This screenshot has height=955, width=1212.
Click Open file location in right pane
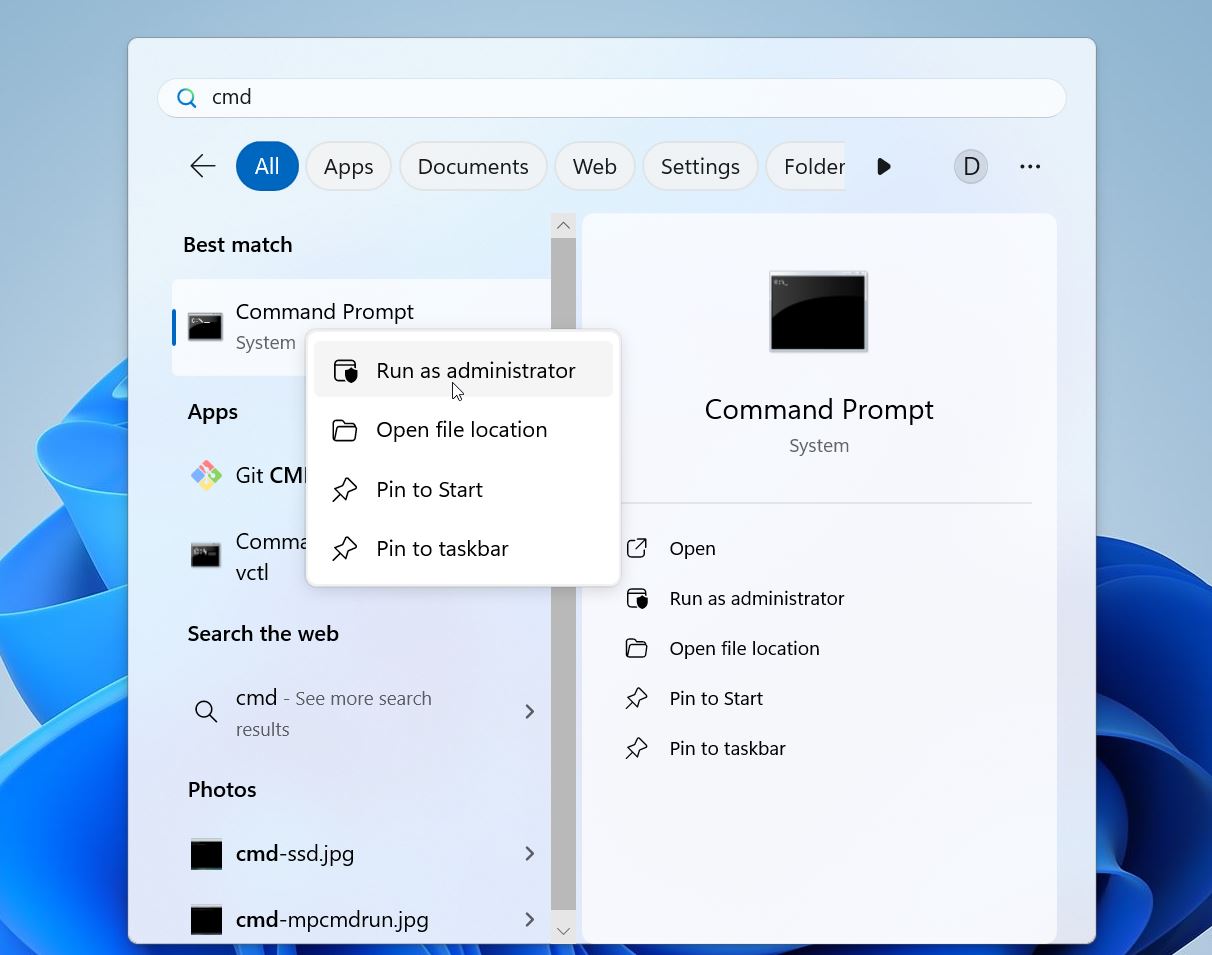744,648
